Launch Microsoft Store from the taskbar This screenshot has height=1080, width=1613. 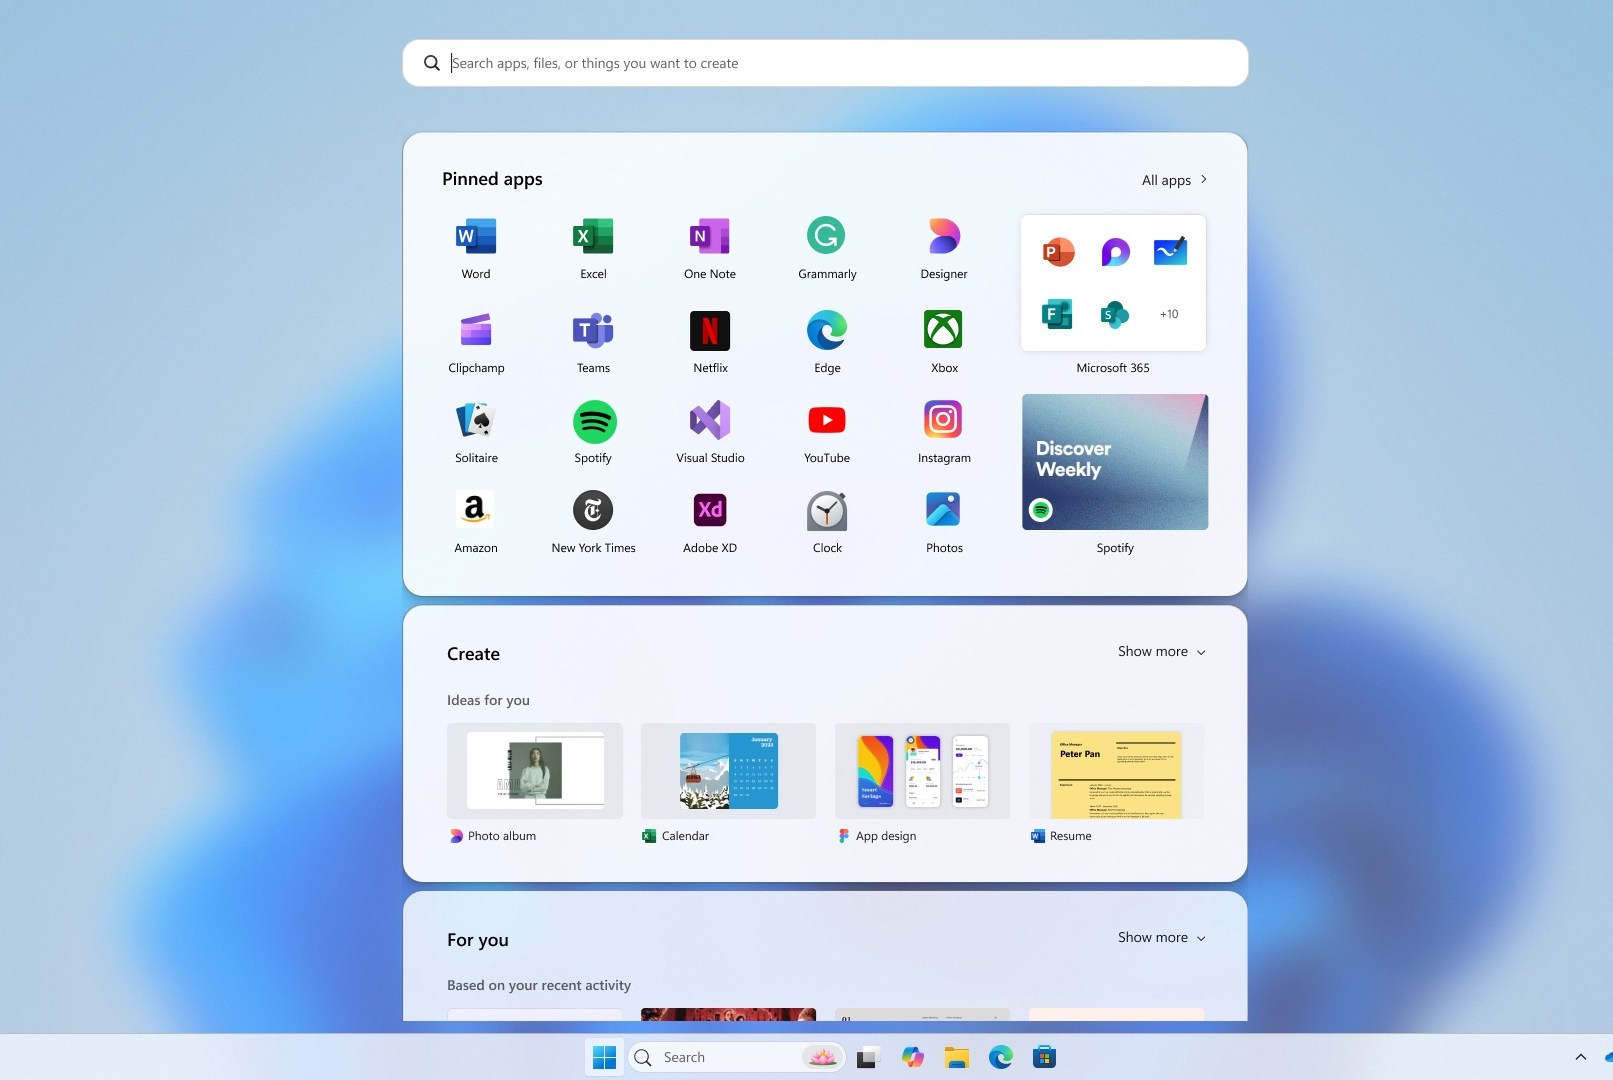1043,1057
